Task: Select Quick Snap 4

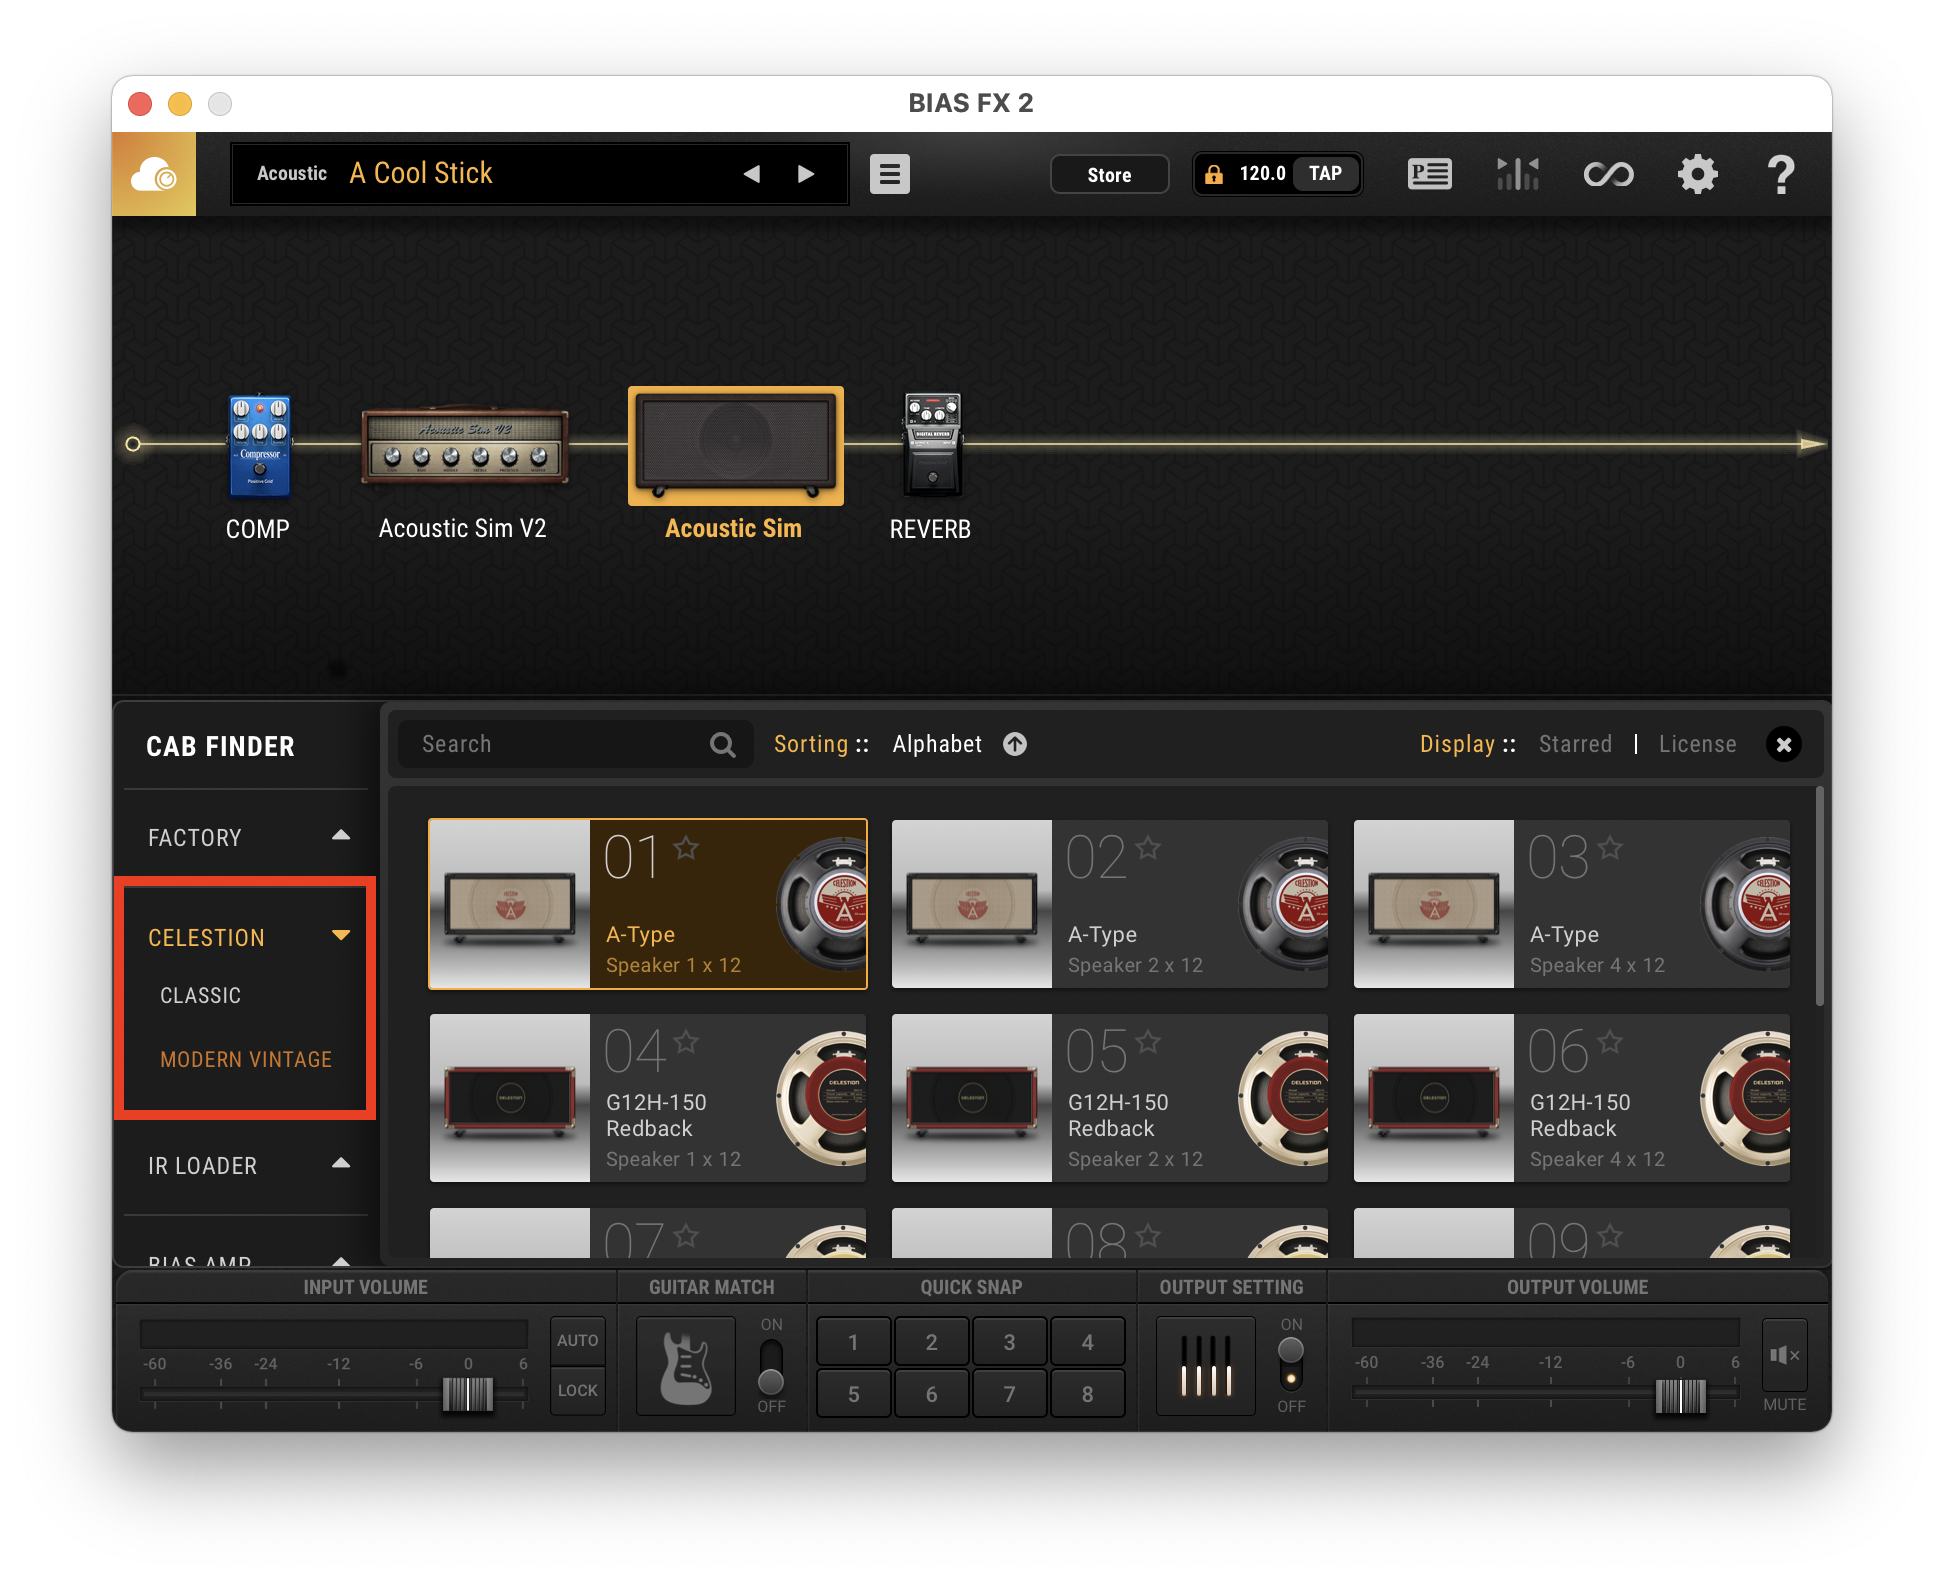Action: (1087, 1342)
